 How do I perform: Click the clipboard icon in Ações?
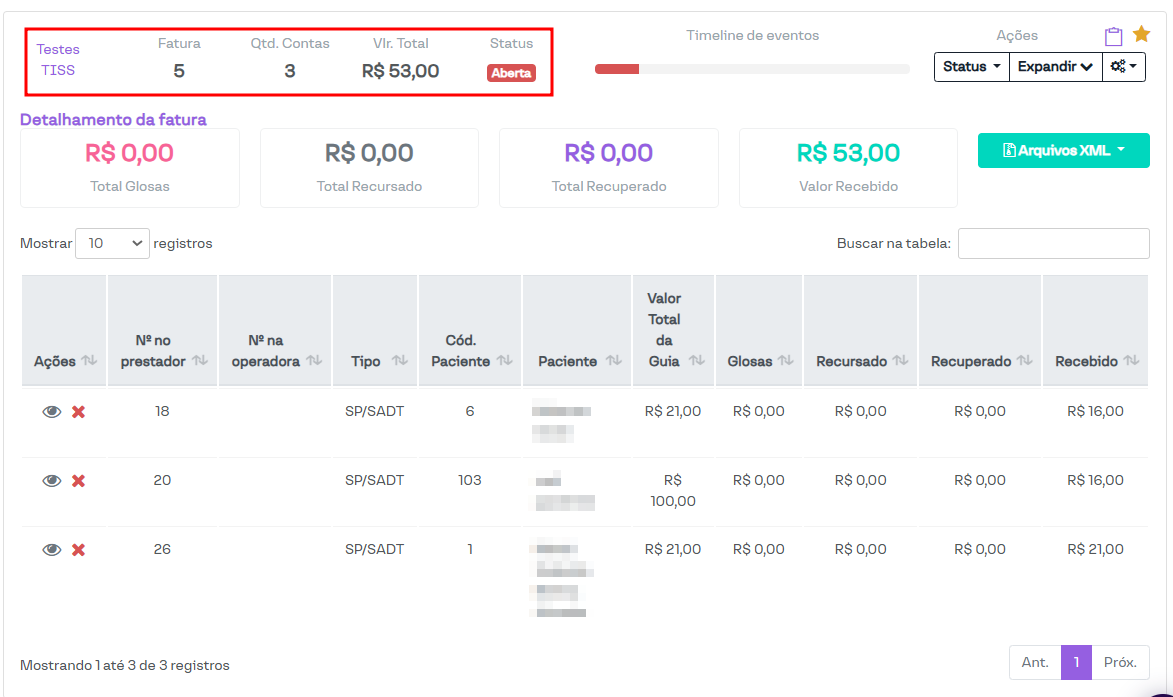pyautogui.click(x=1113, y=36)
